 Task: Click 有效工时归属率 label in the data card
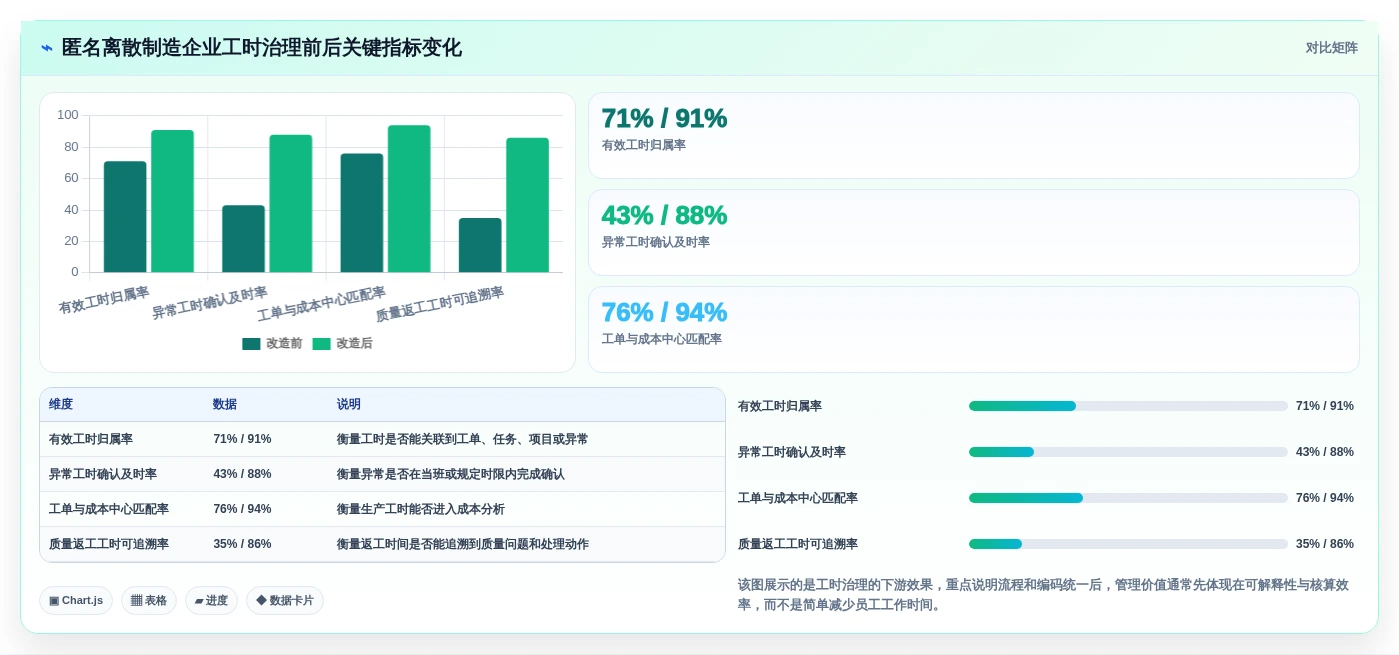pos(643,145)
